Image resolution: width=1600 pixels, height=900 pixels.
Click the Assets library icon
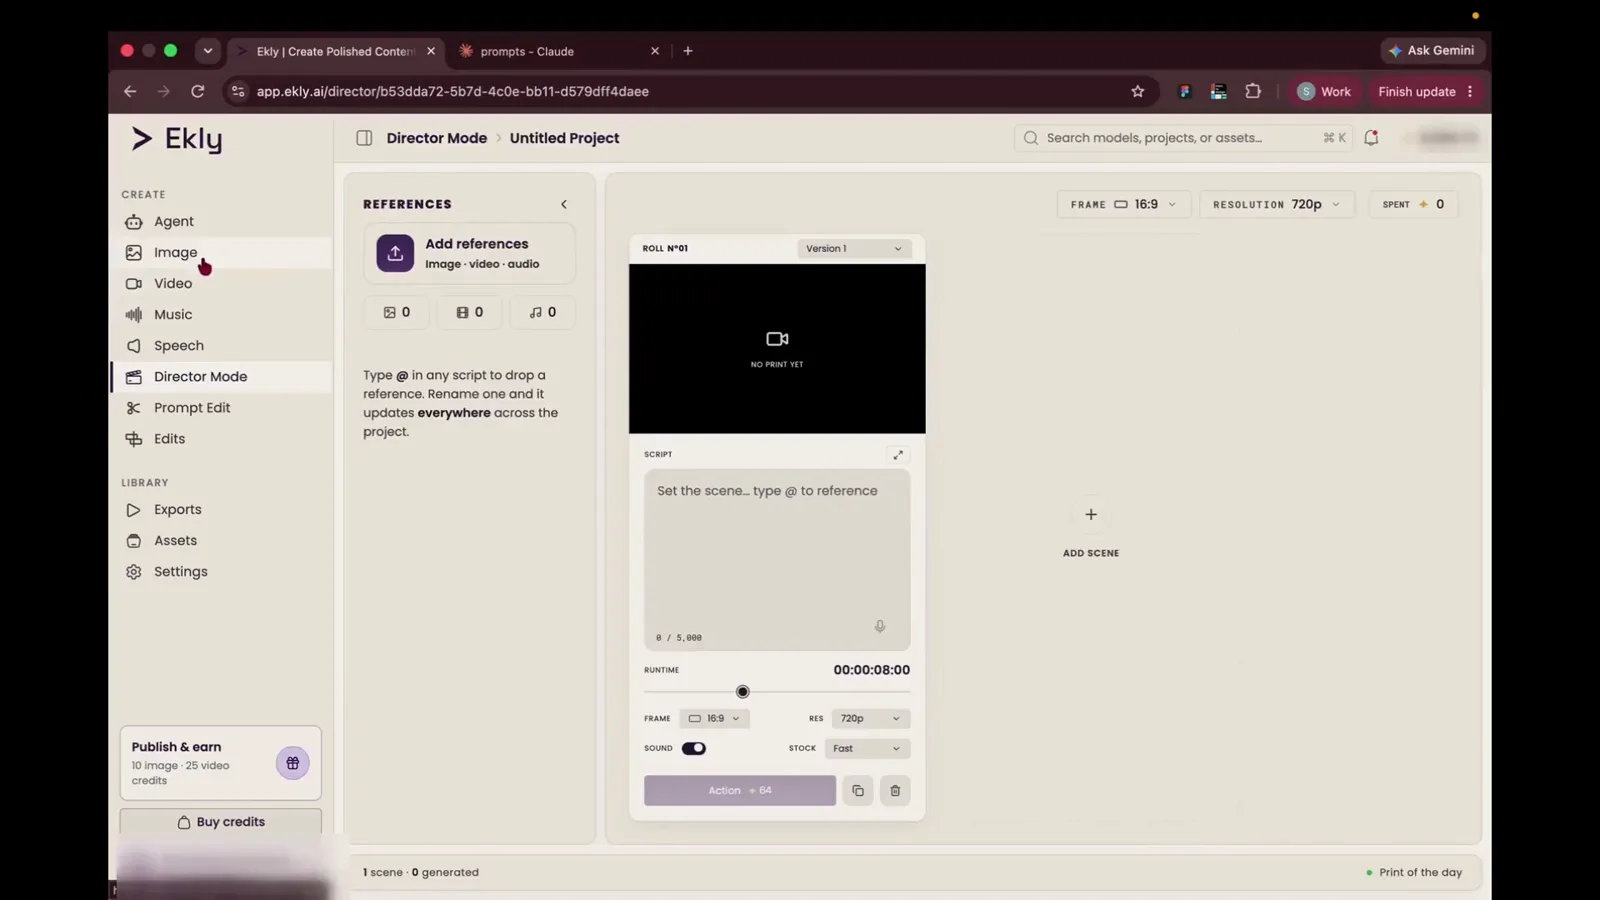(134, 541)
